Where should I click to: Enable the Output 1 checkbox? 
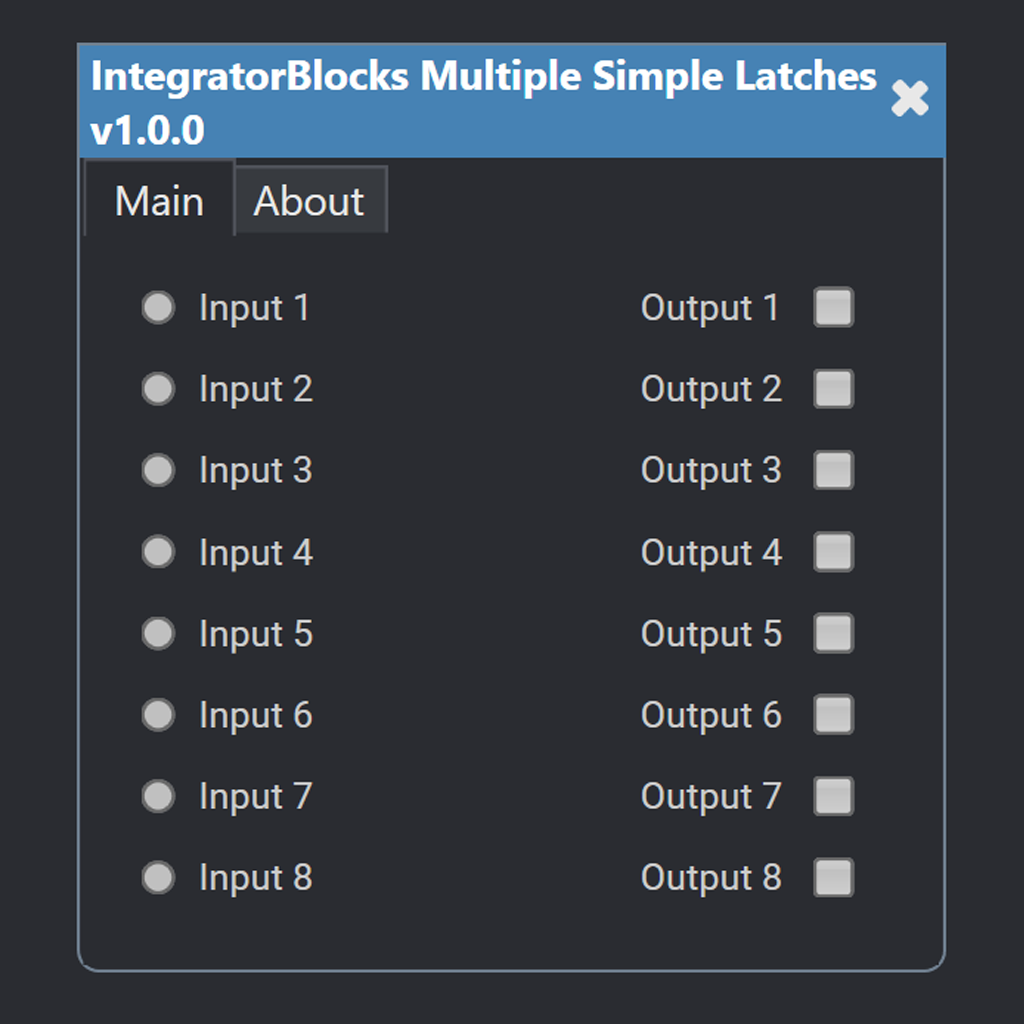coord(833,308)
